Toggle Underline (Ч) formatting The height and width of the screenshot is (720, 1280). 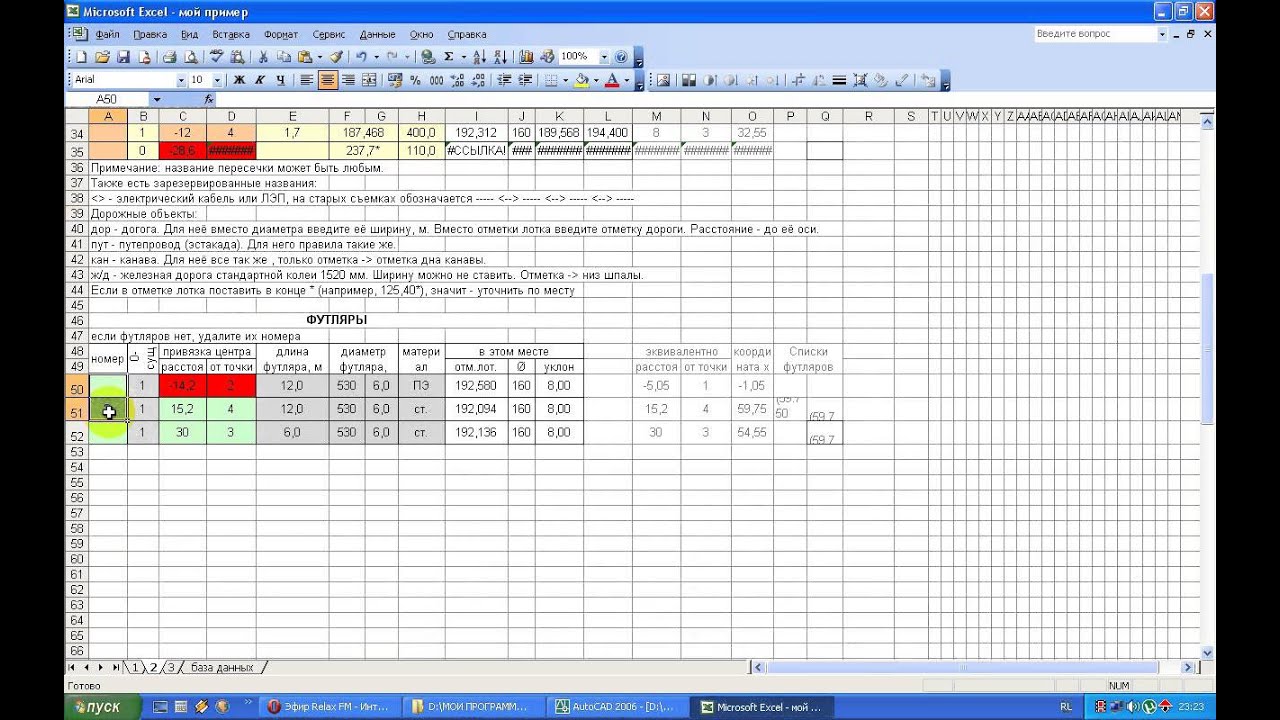coord(281,80)
